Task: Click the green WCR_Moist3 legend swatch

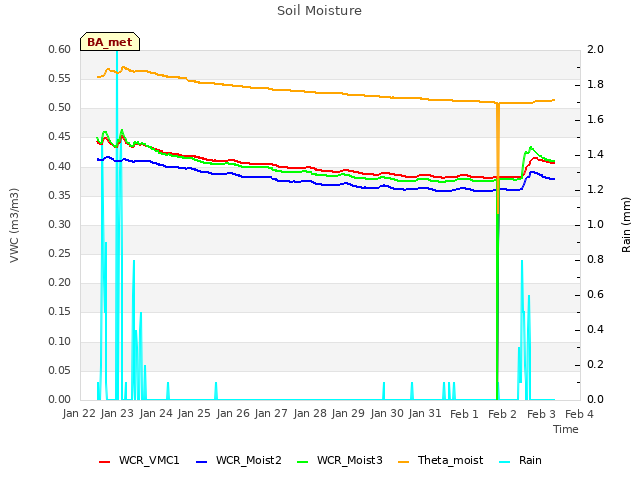Action: pos(302,462)
